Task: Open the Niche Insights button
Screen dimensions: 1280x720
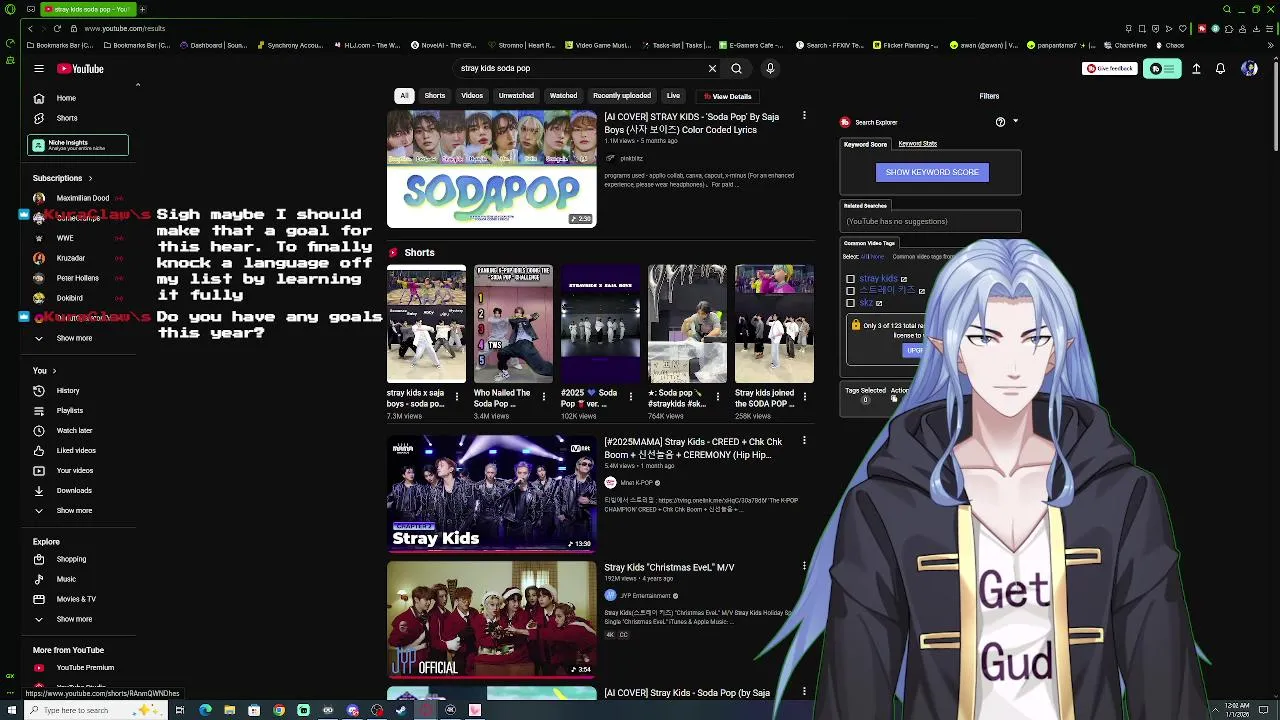Action: point(78,145)
